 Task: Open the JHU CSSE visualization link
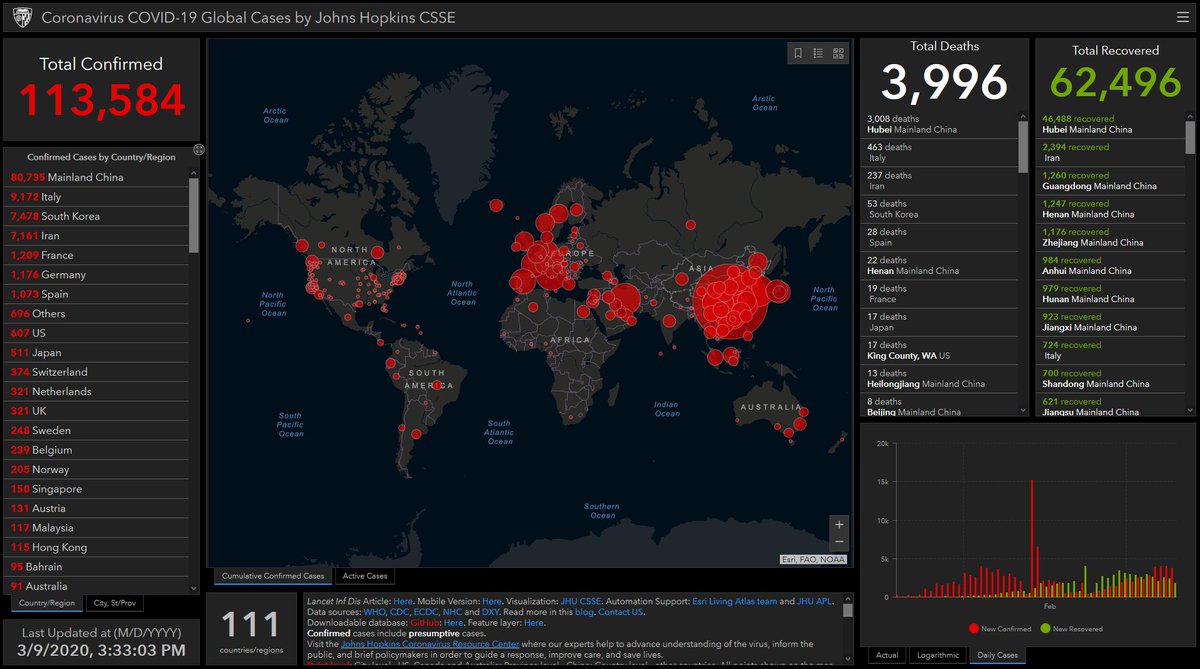point(580,601)
